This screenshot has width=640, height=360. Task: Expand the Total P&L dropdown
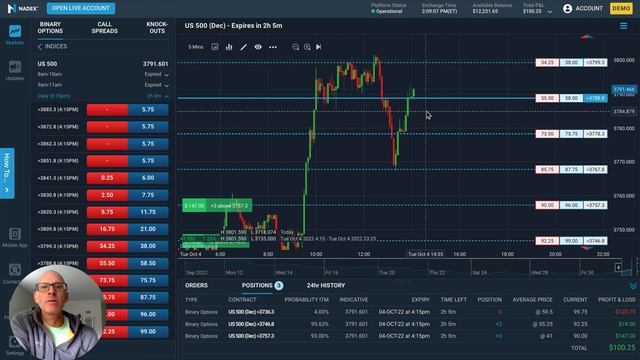(x=550, y=11)
